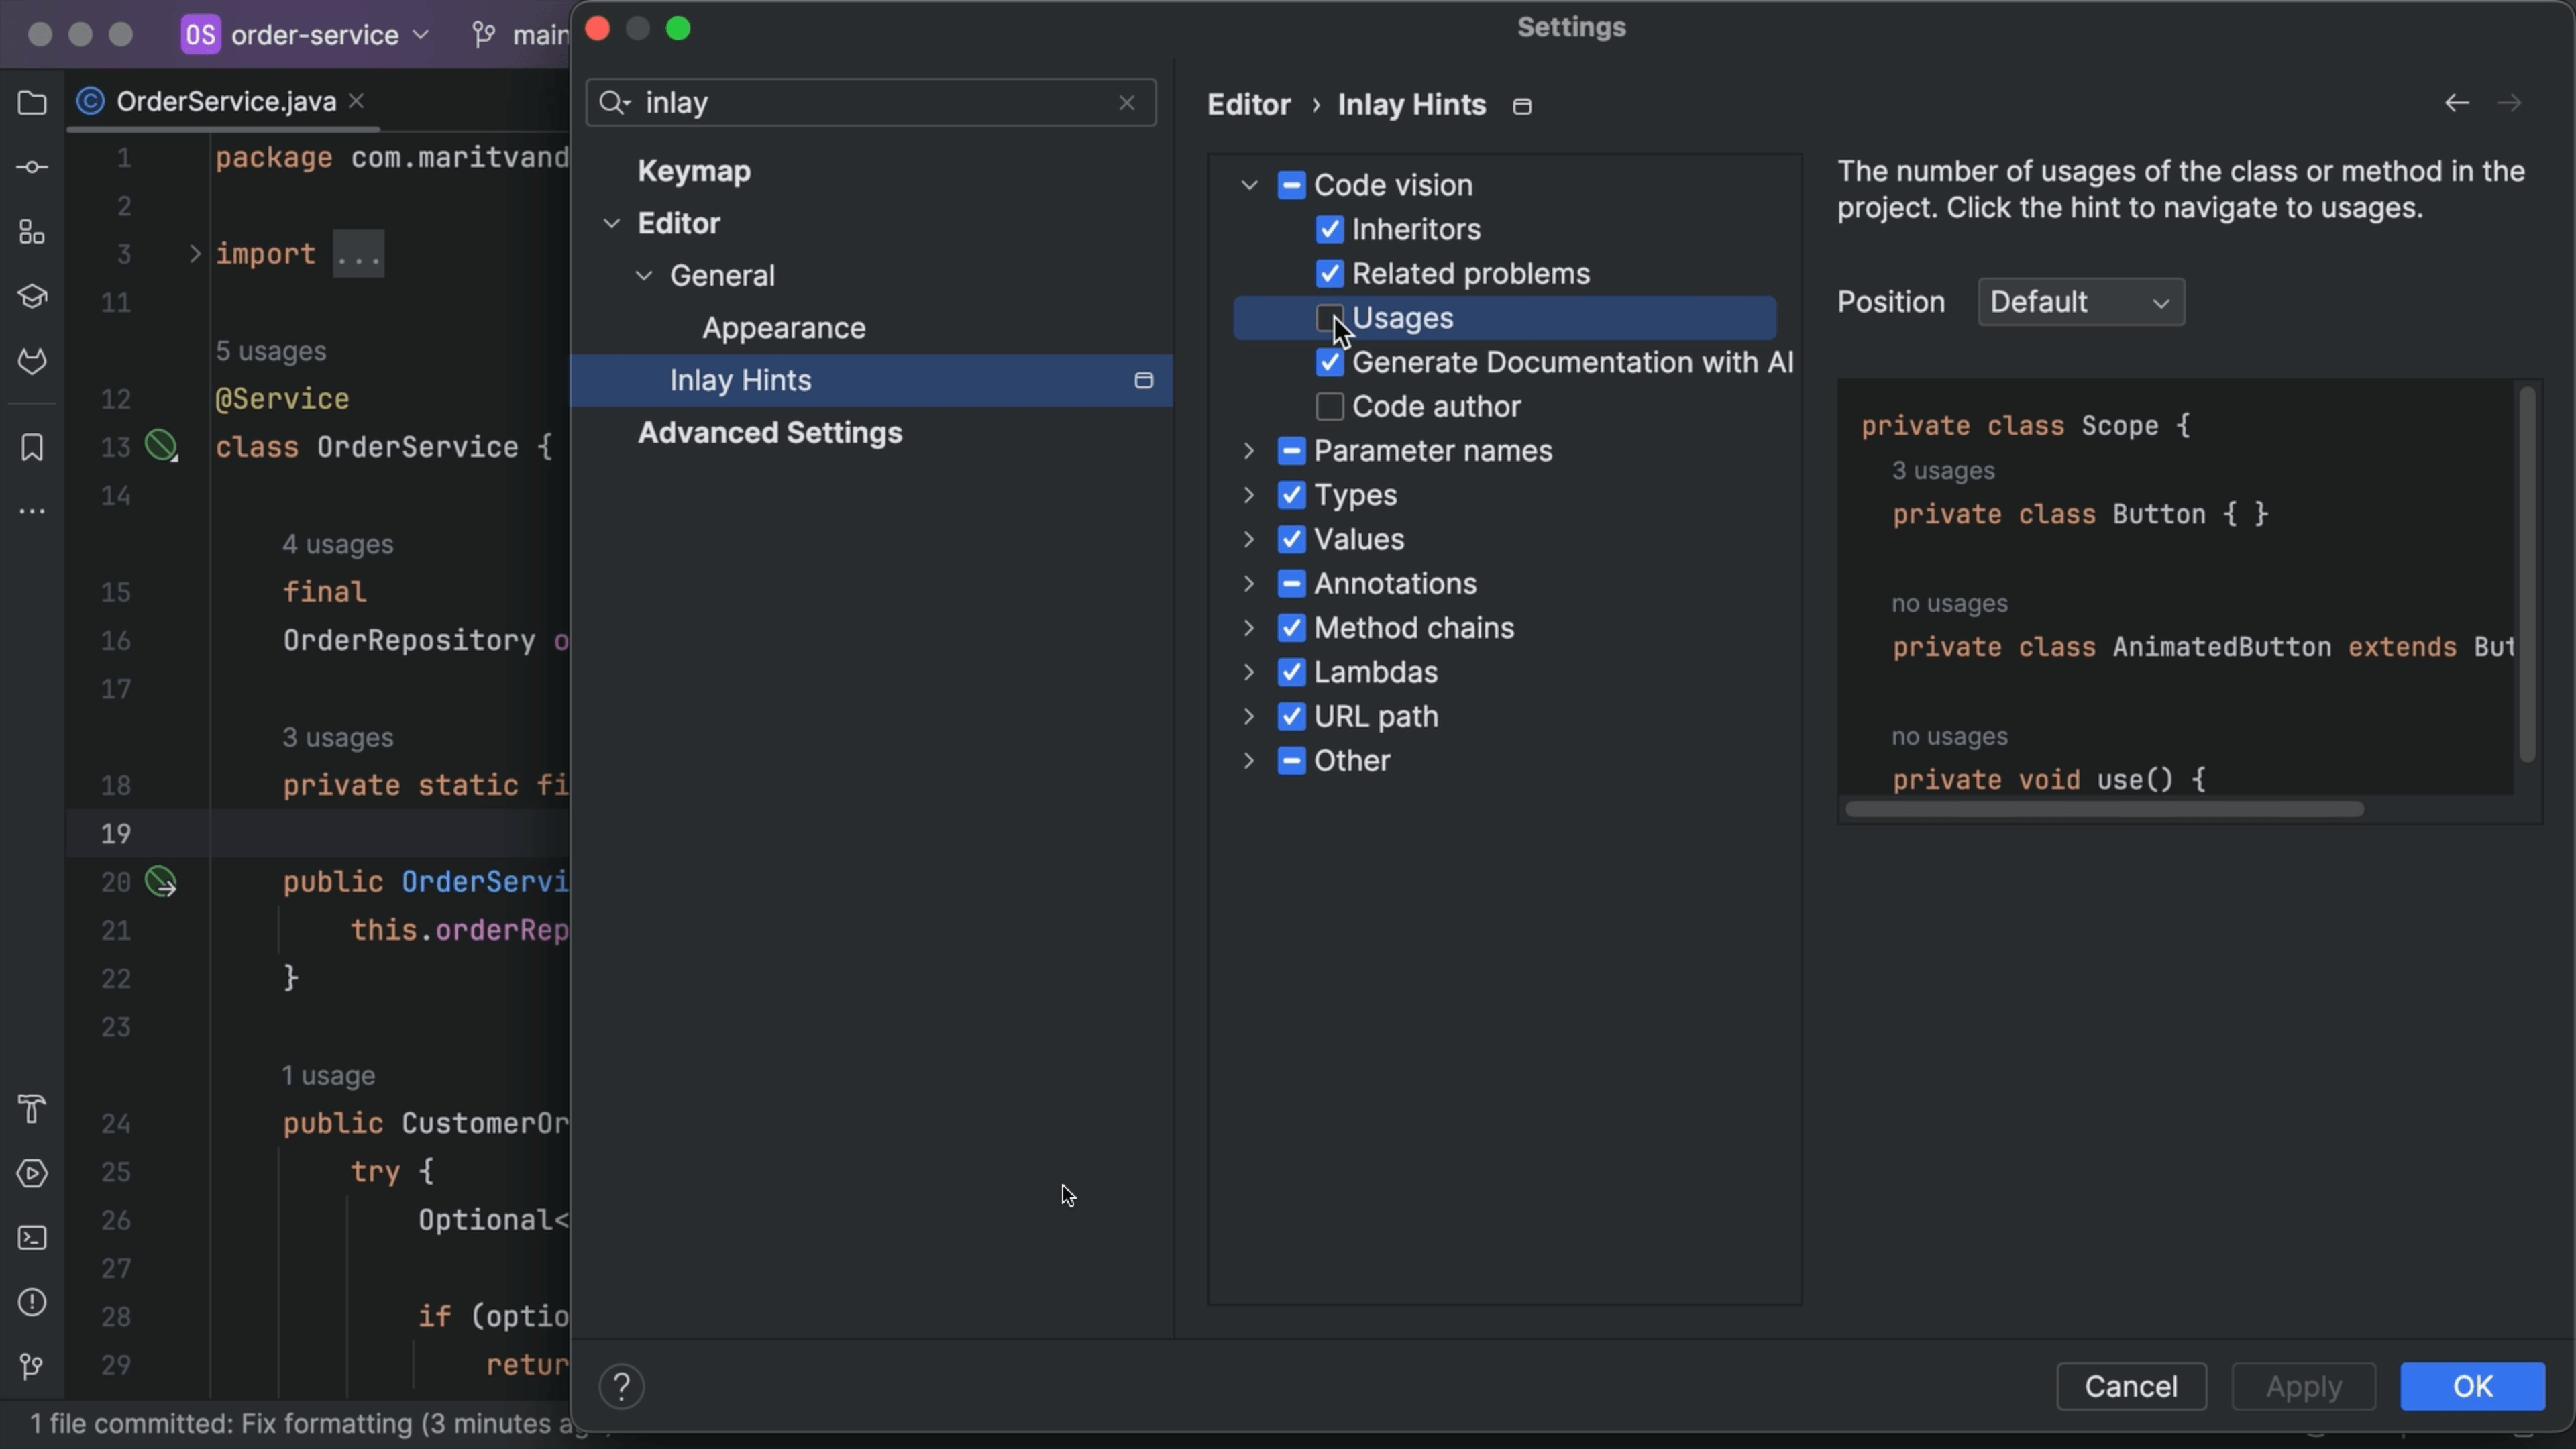
Task: Switch to the OrderService.java tab
Action: pos(225,102)
